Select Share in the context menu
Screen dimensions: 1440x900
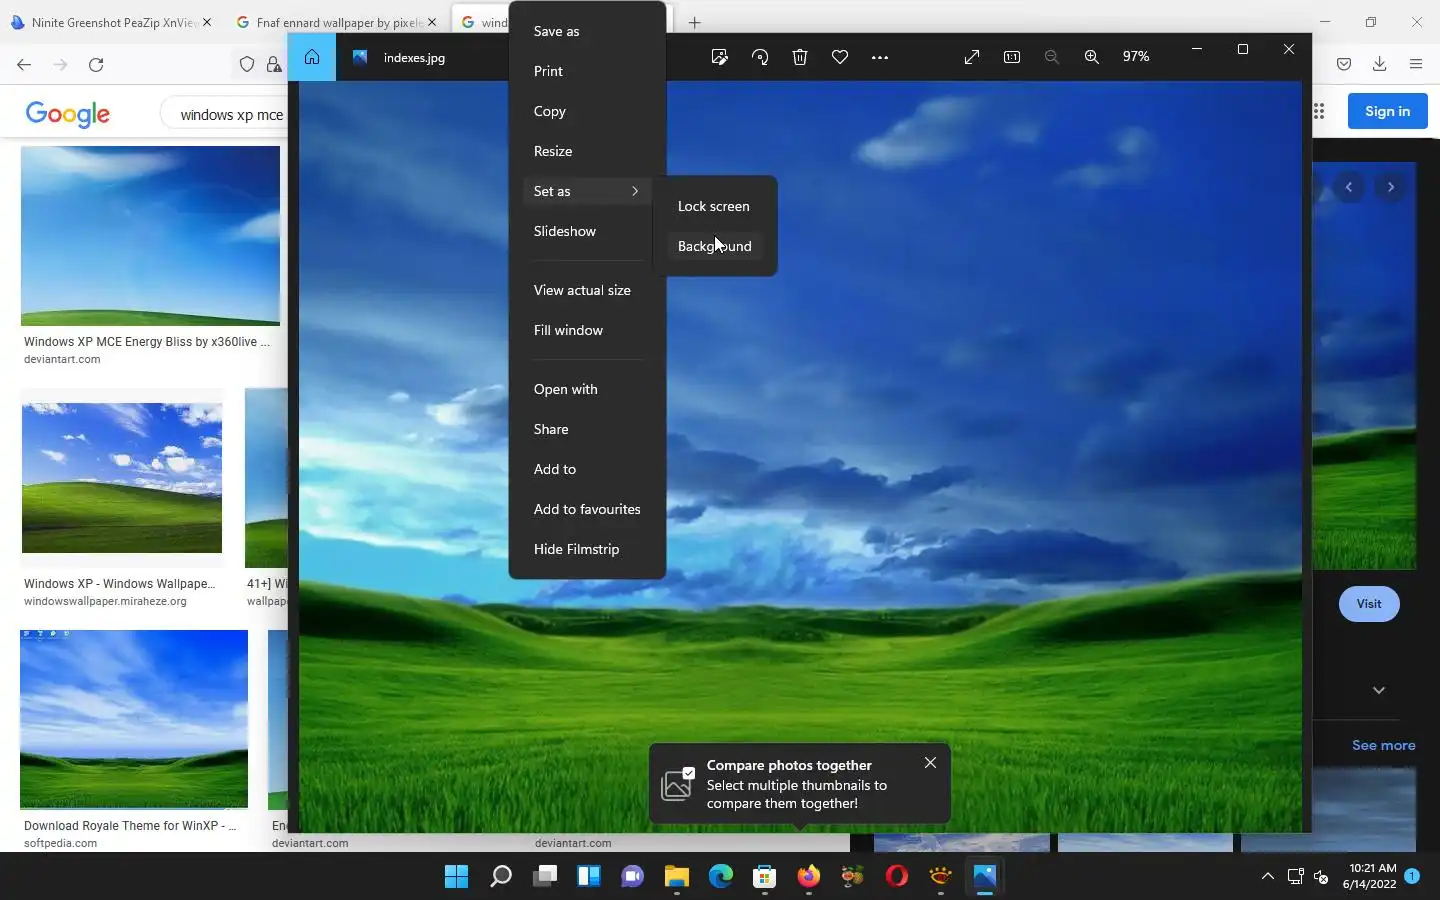(587, 429)
